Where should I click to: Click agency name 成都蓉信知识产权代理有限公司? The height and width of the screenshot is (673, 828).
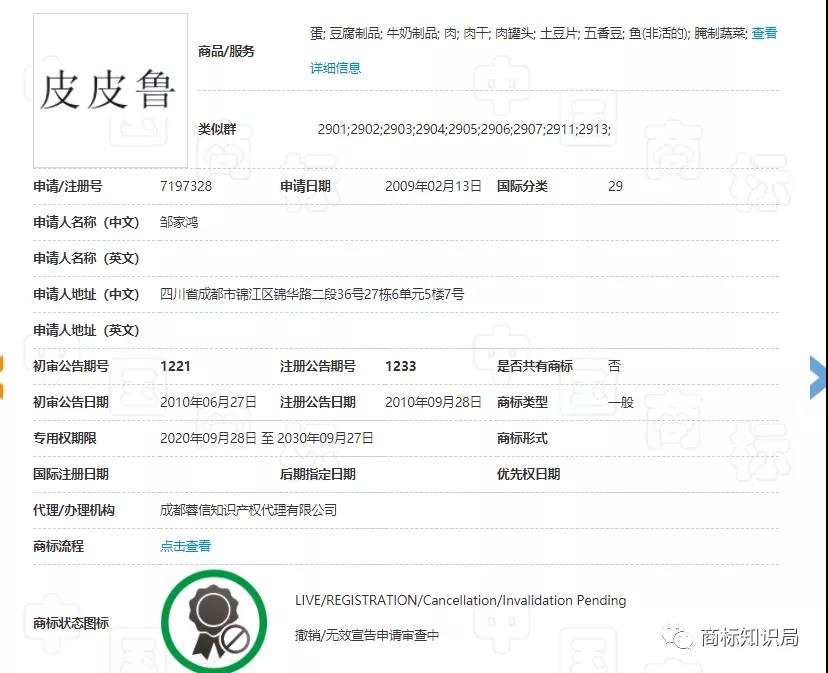click(248, 510)
